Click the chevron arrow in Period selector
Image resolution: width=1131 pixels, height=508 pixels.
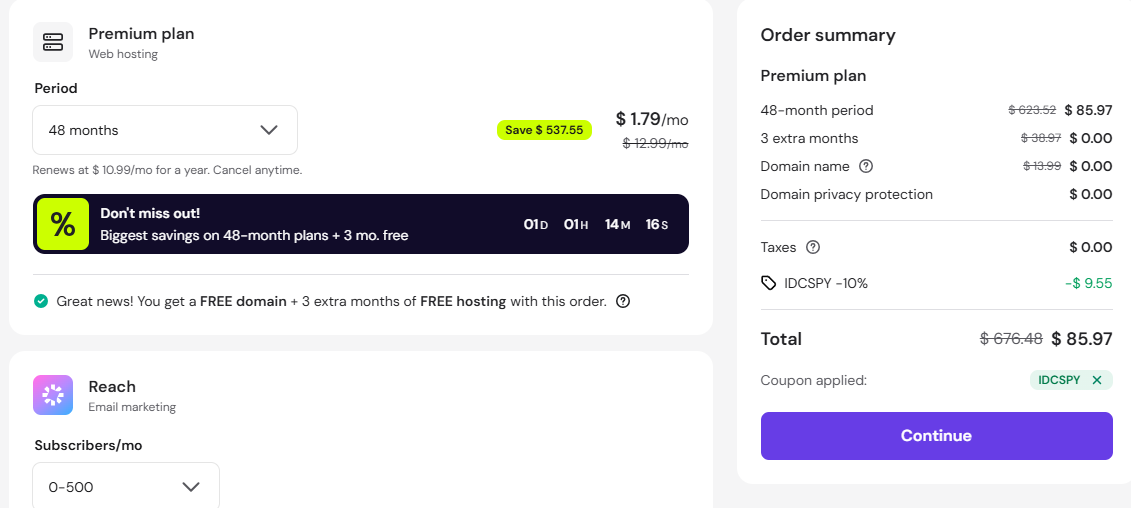[269, 130]
